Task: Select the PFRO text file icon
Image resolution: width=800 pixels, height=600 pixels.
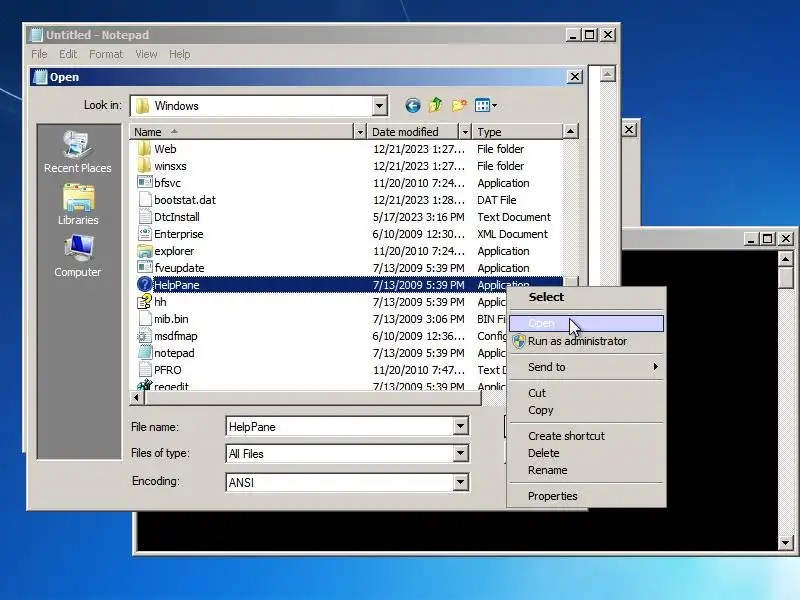Action: [x=145, y=369]
